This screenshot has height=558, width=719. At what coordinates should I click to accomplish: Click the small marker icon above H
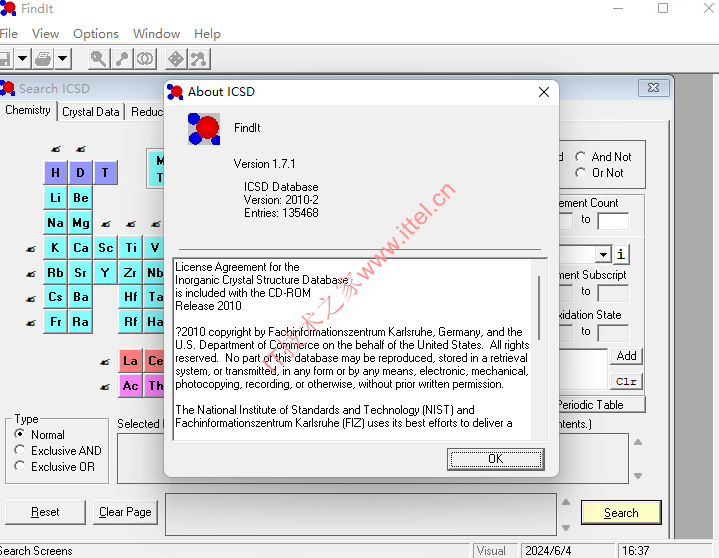click(55, 149)
